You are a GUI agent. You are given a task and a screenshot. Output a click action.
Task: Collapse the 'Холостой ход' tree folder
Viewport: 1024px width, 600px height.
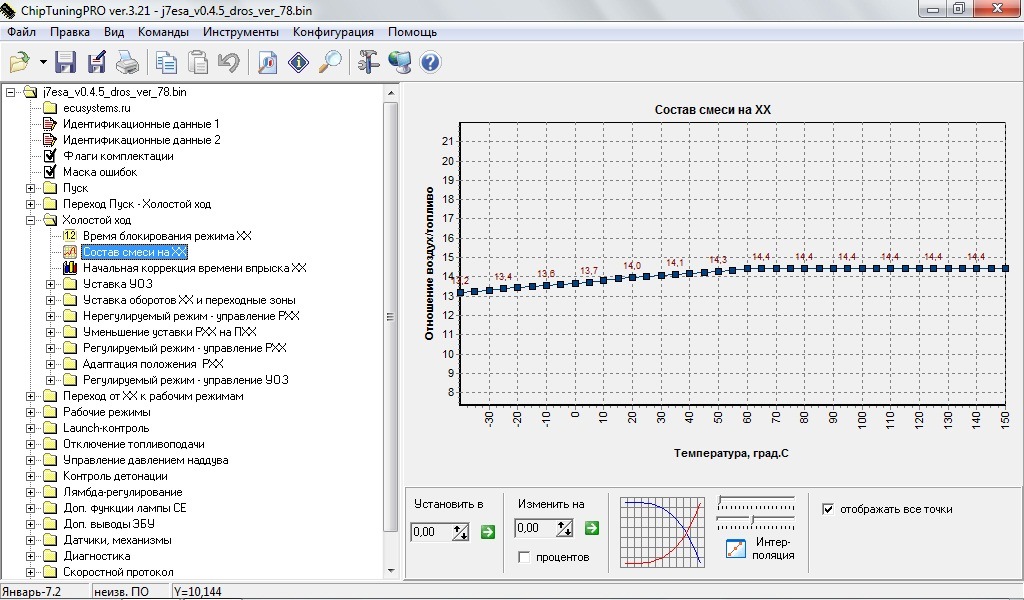31,220
